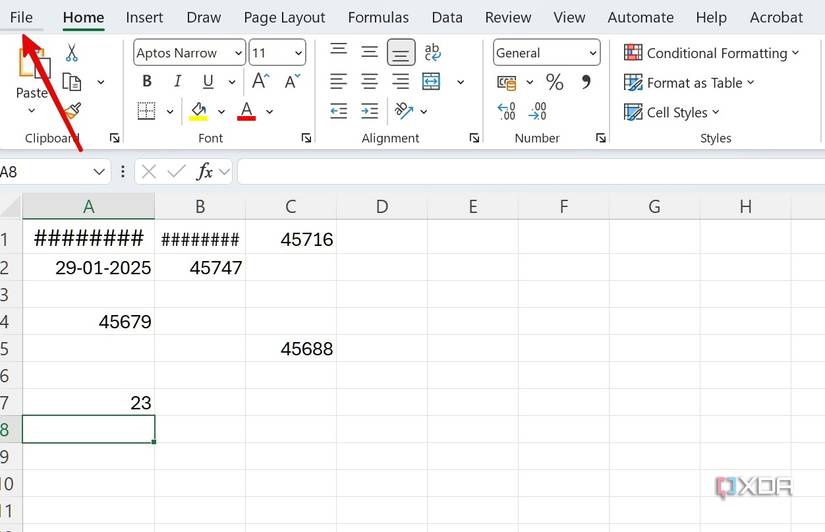825x532 pixels.
Task: Click the Copy icon in Clipboard
Action: pyautogui.click(x=72, y=82)
